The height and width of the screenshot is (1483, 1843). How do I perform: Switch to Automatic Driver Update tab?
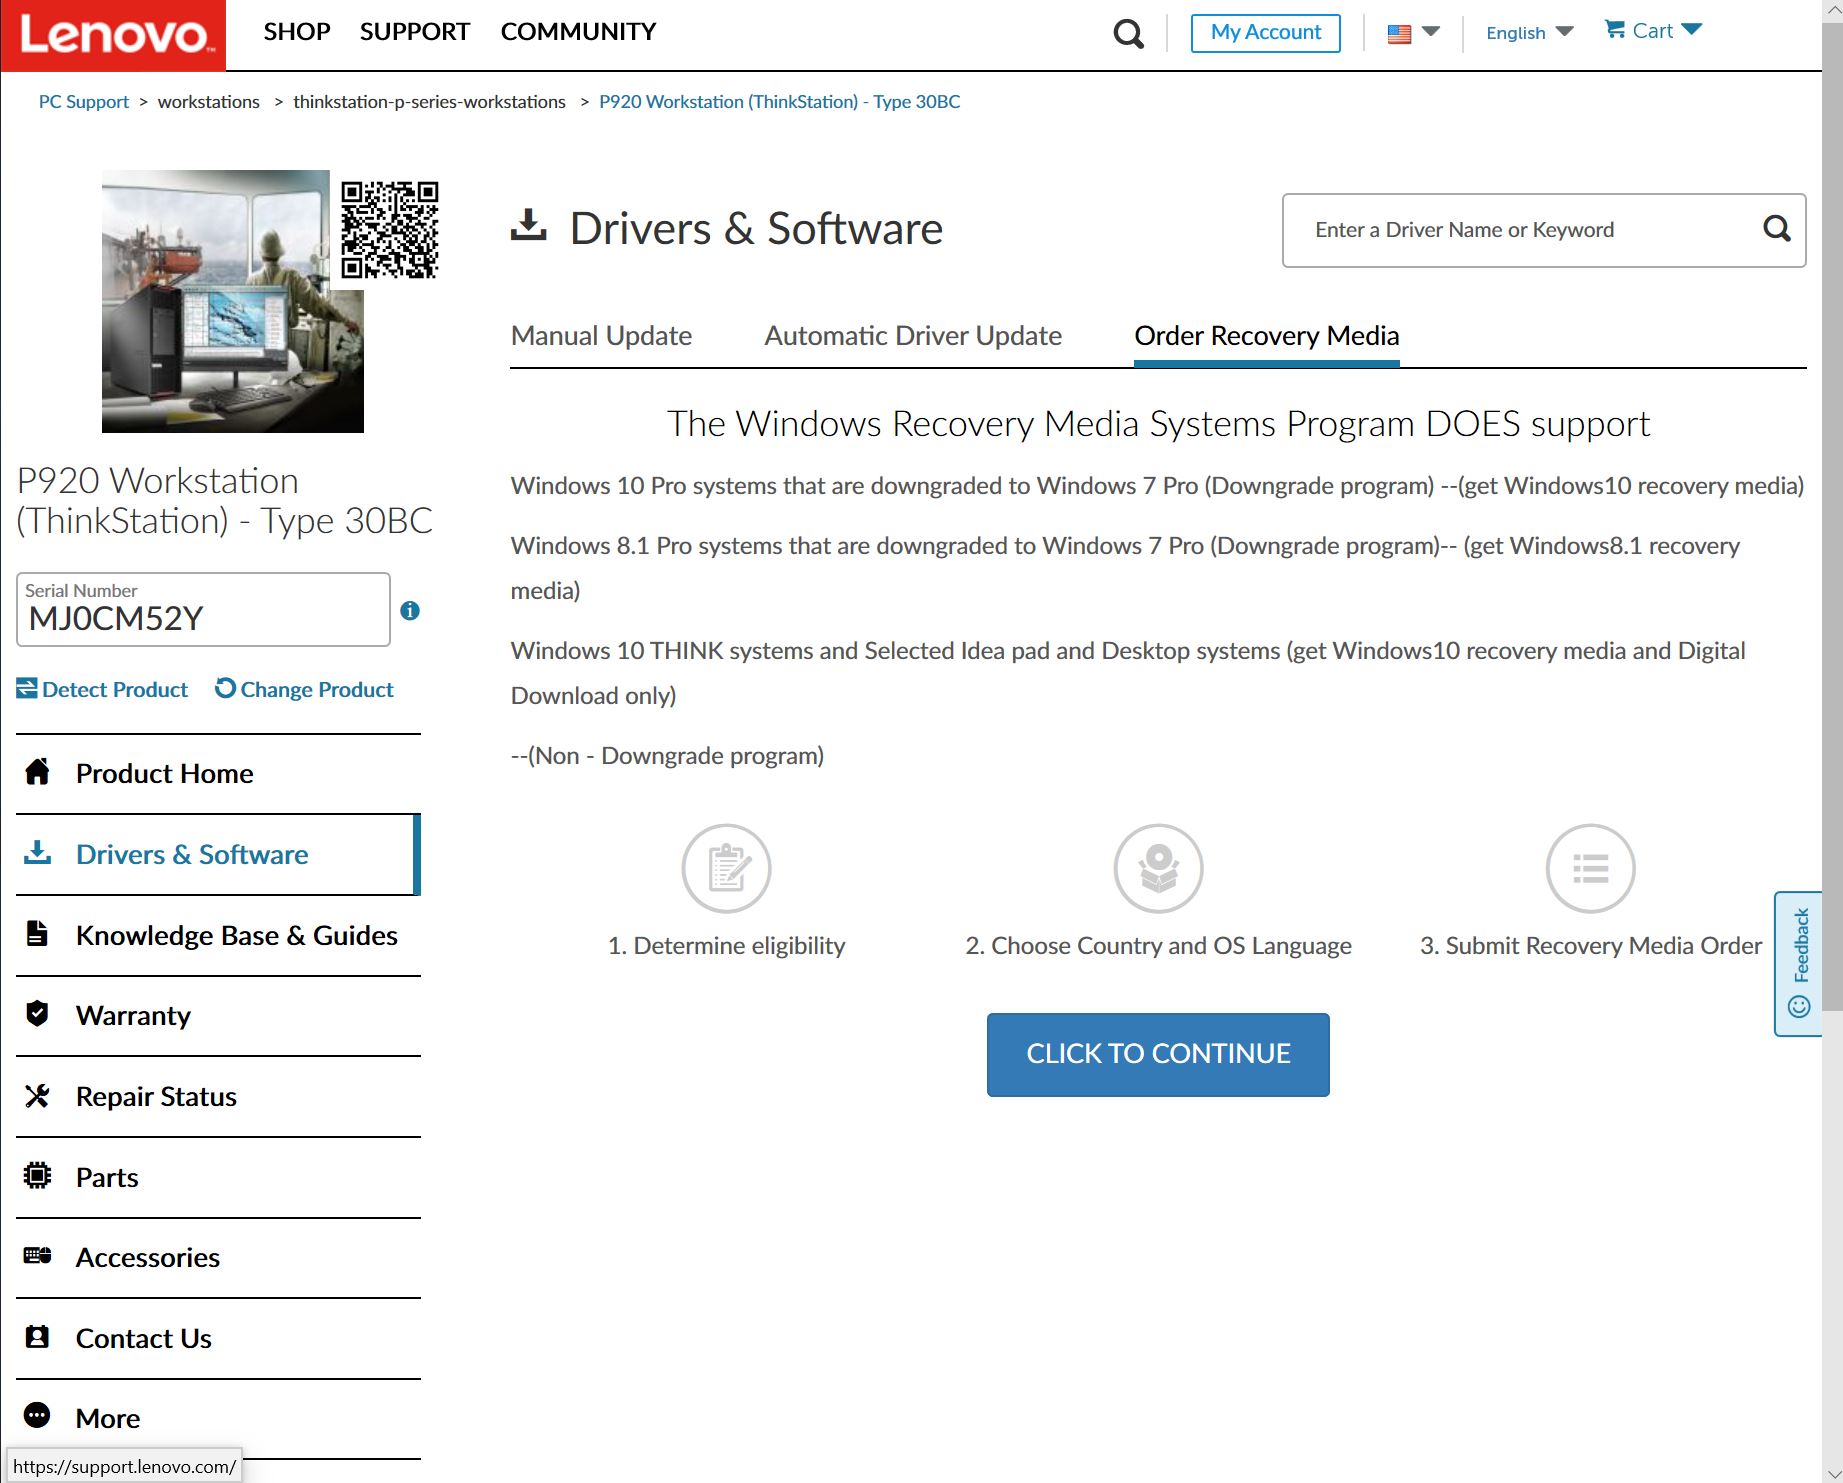[x=912, y=336]
